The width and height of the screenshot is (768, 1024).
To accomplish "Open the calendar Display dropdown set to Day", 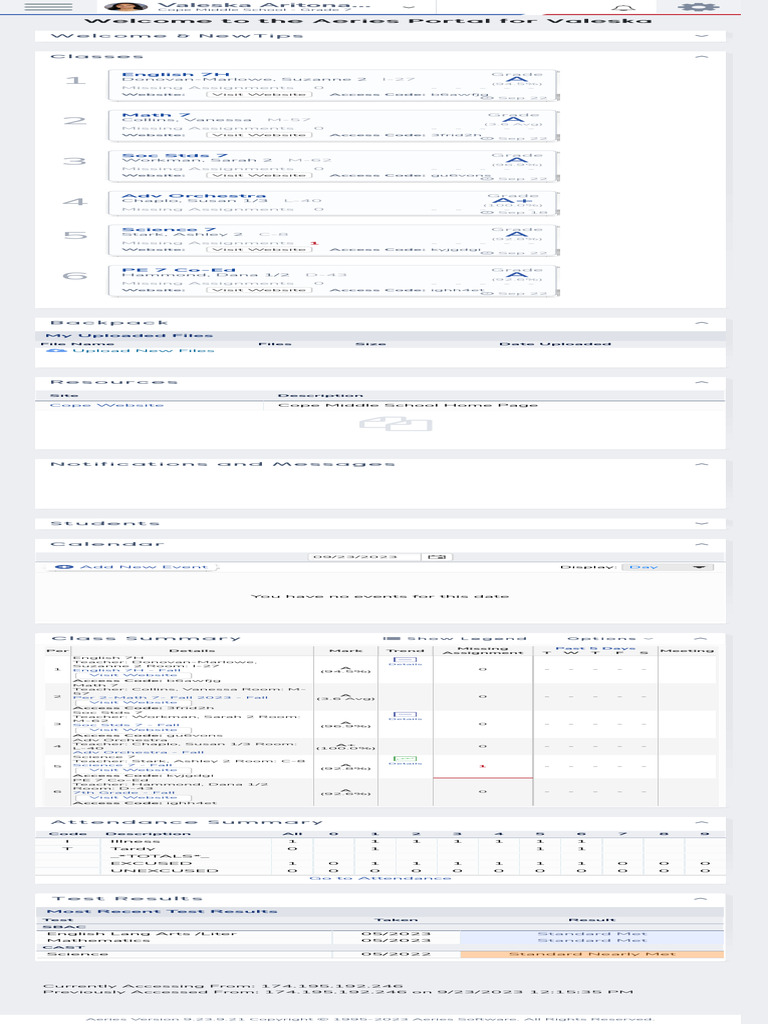I will coord(667,567).
